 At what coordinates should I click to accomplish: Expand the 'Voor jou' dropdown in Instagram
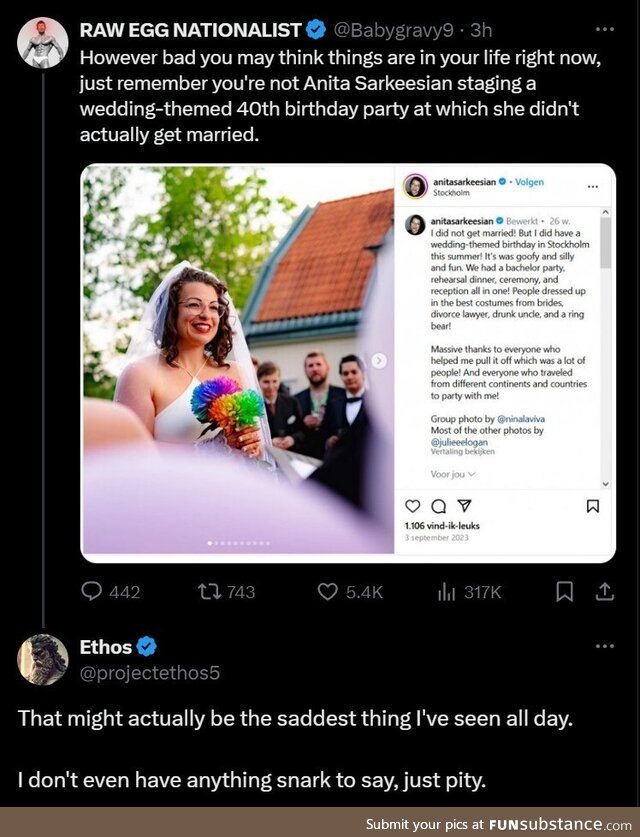(x=453, y=473)
